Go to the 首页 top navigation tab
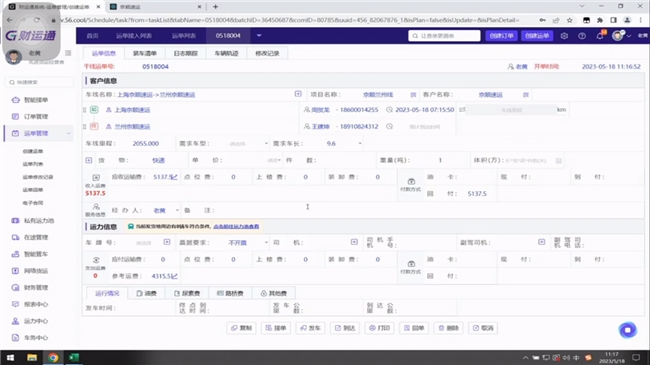The image size is (650, 365). point(92,36)
